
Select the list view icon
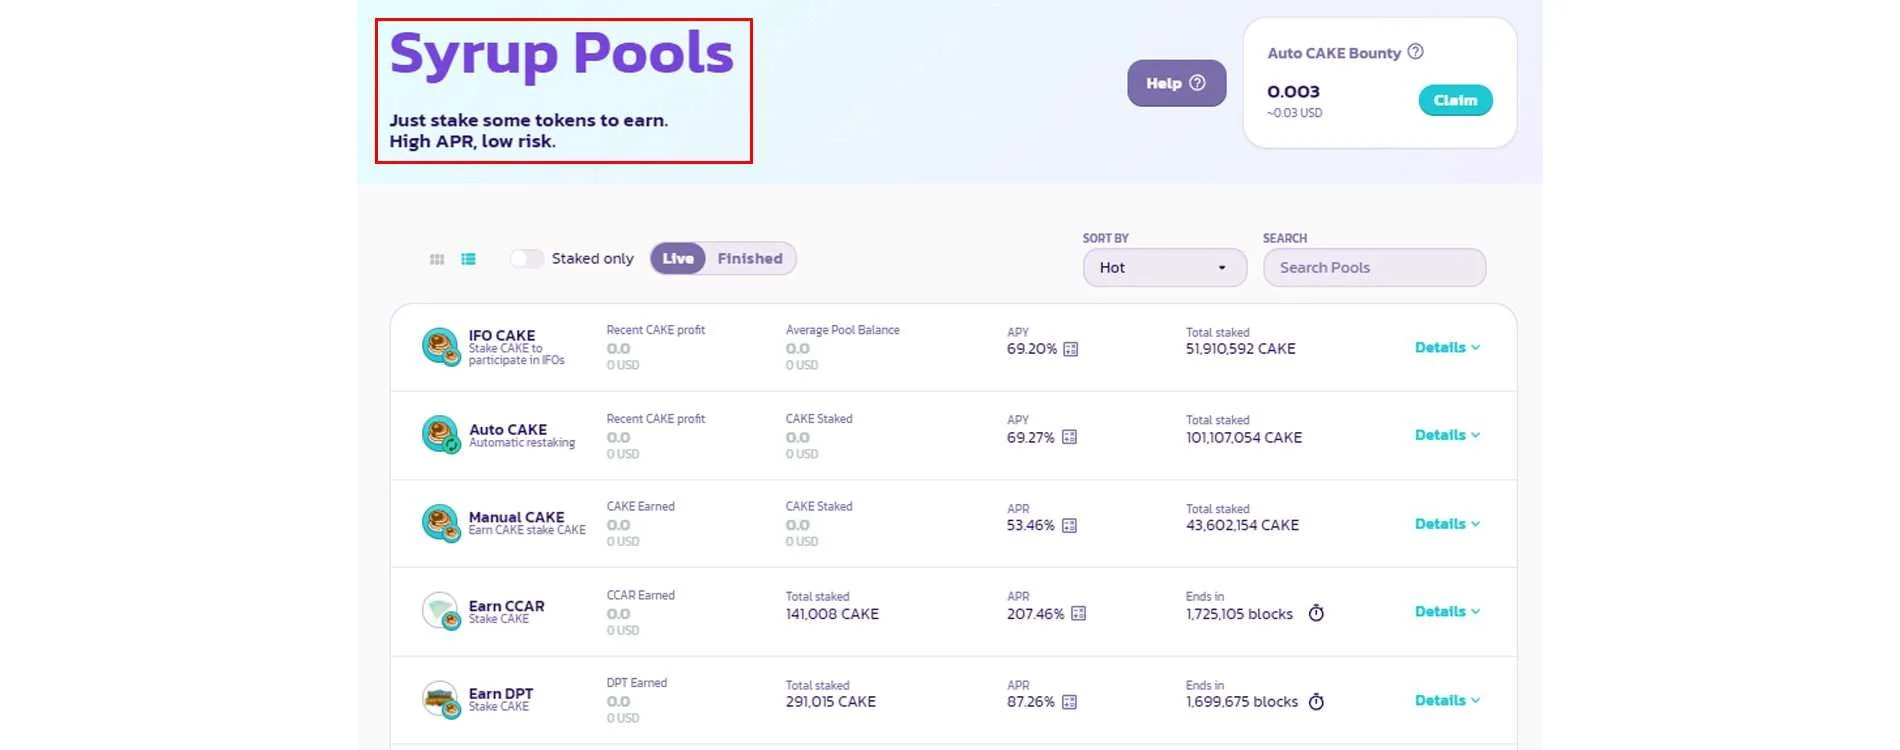point(468,259)
